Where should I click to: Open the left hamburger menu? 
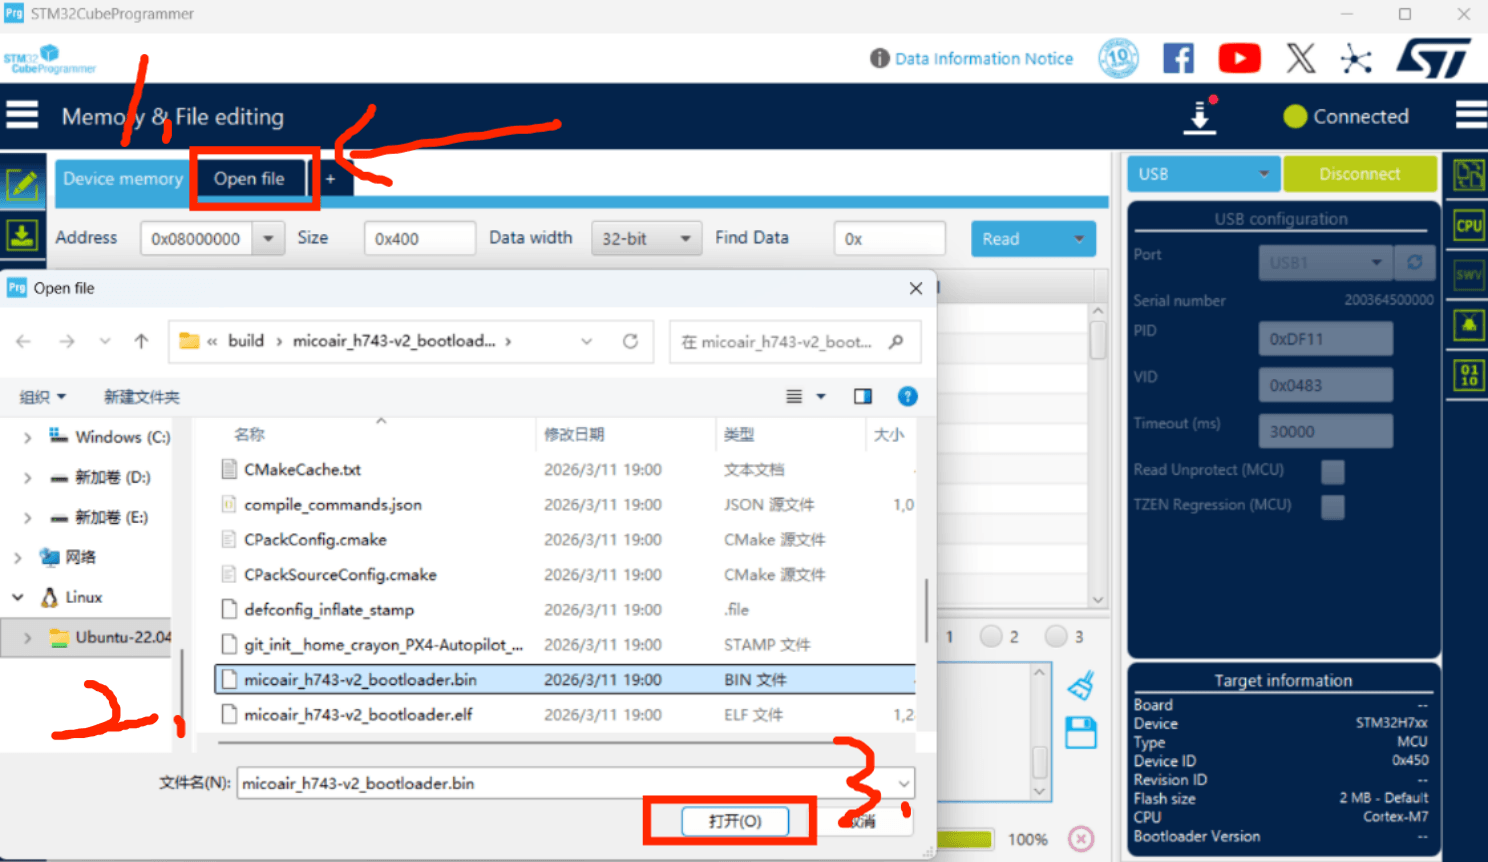(x=22, y=115)
